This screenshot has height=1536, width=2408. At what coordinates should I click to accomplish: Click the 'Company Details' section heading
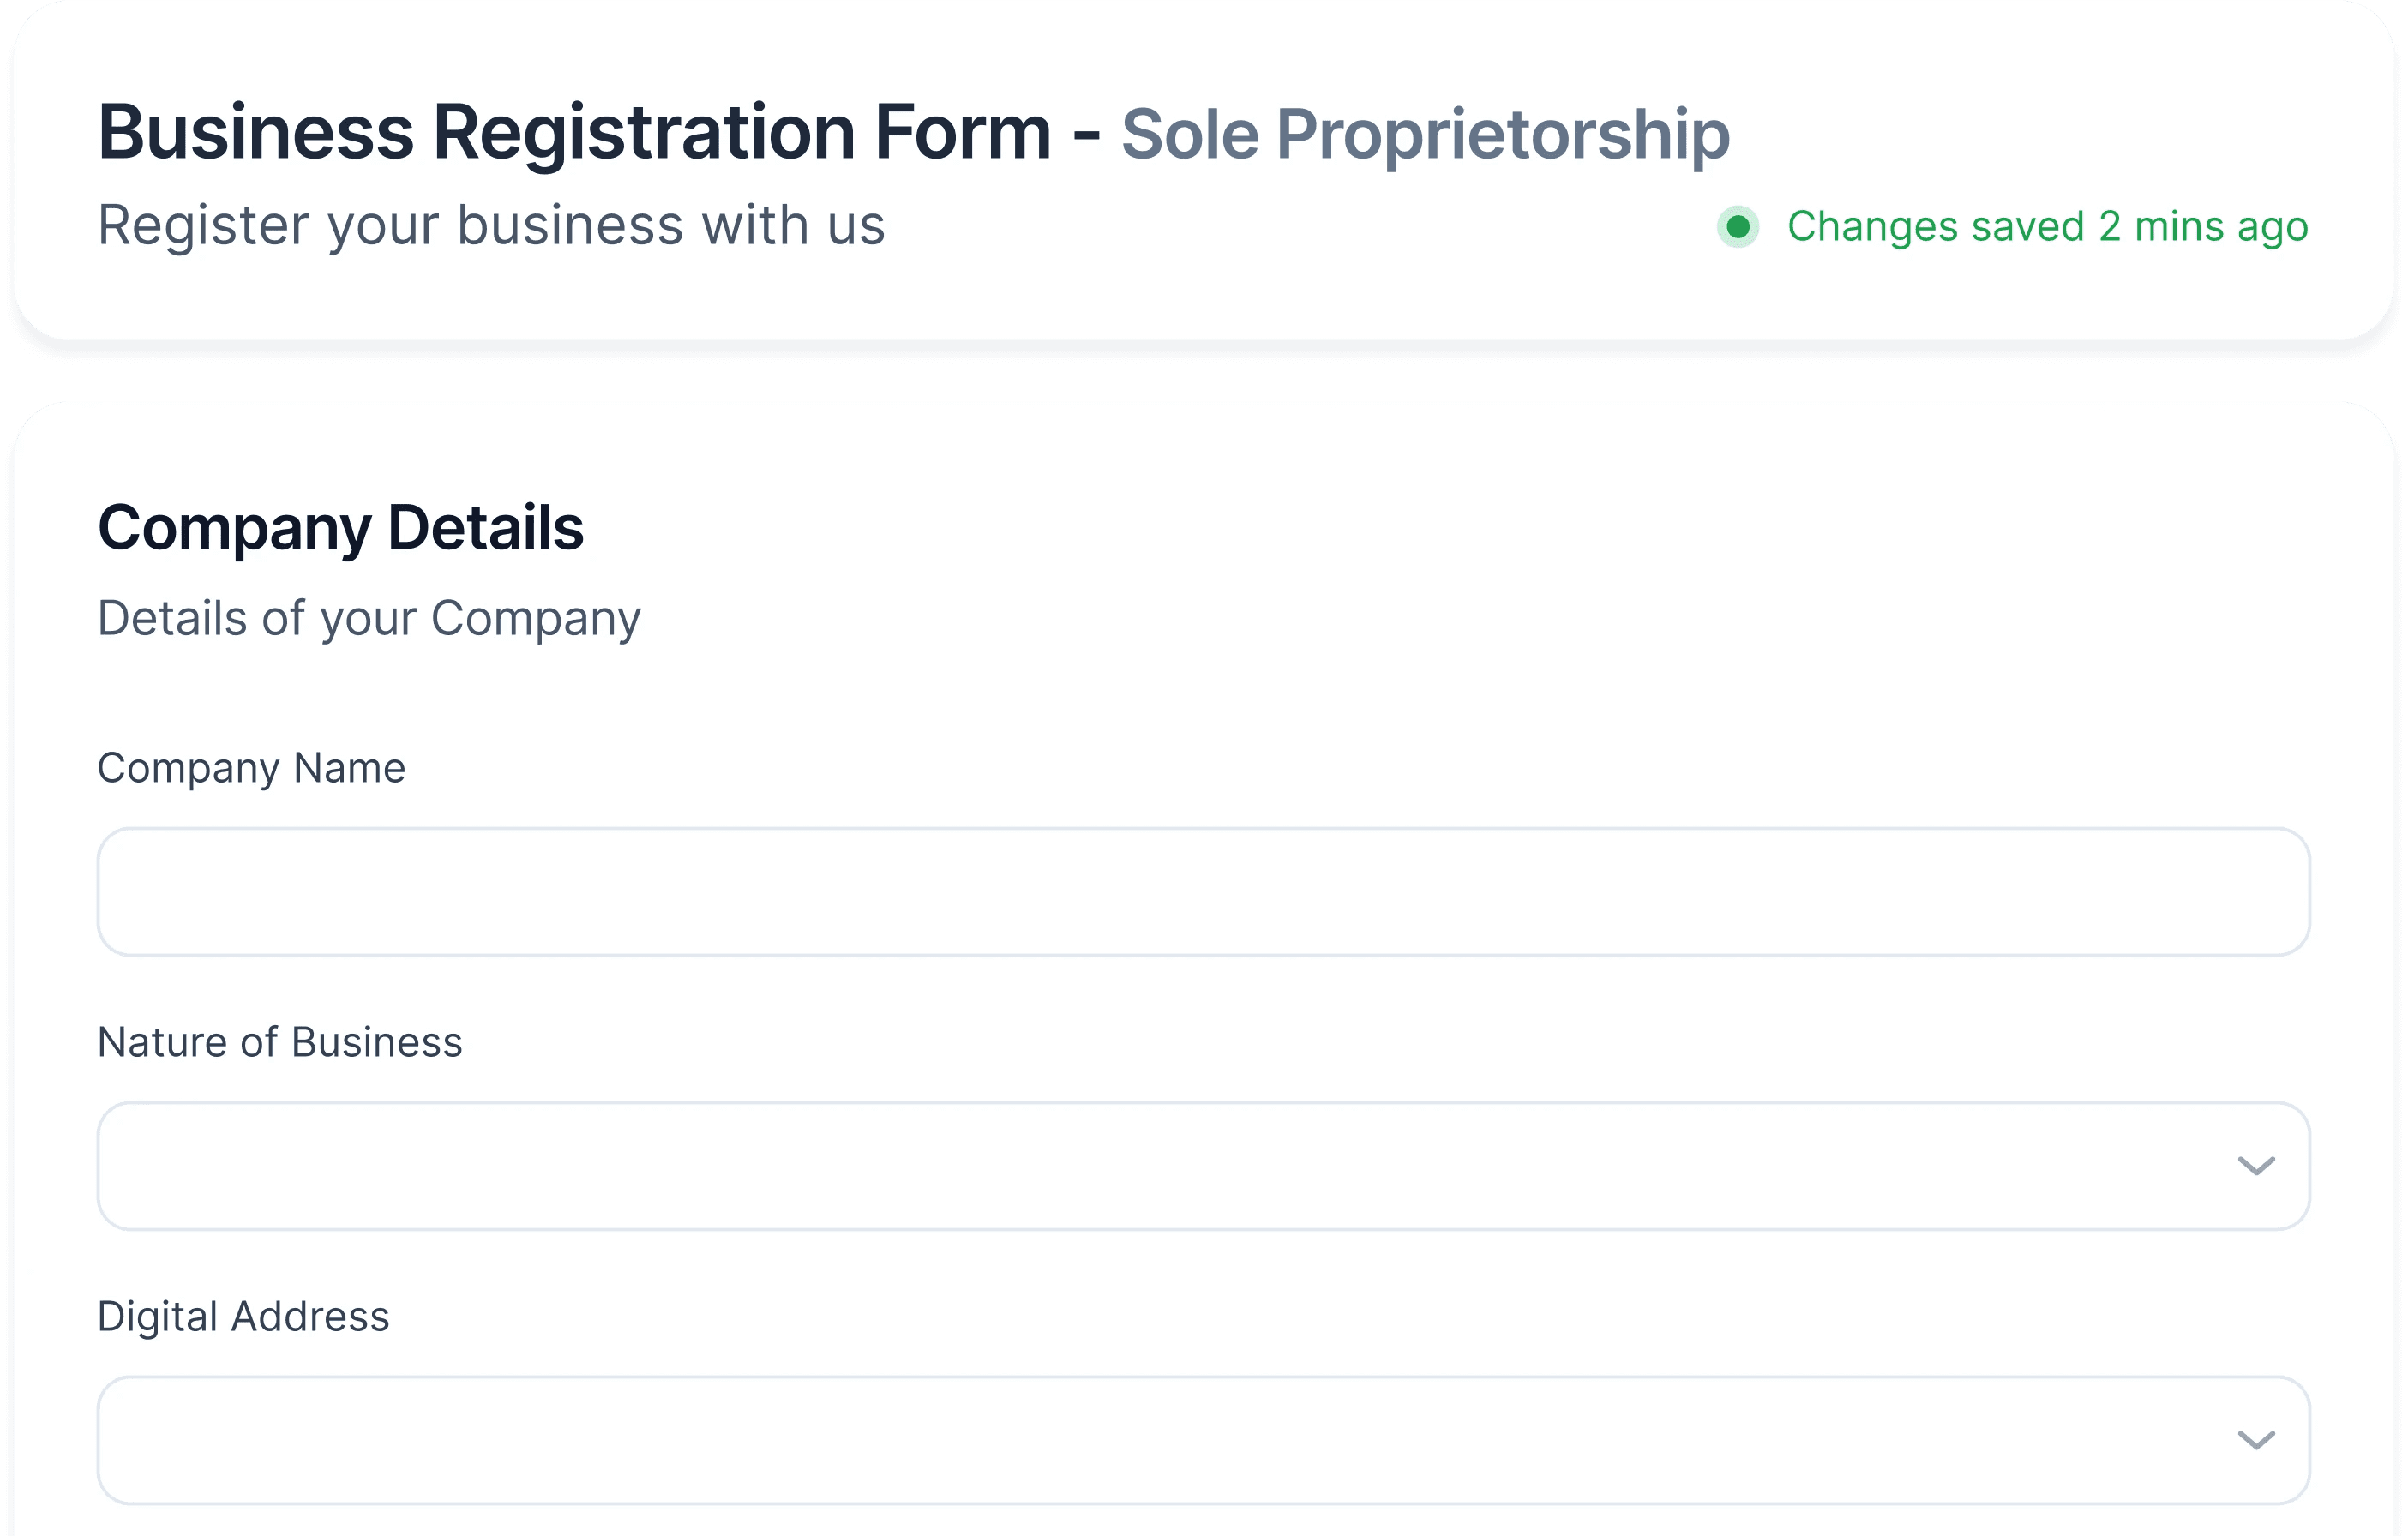pos(340,528)
